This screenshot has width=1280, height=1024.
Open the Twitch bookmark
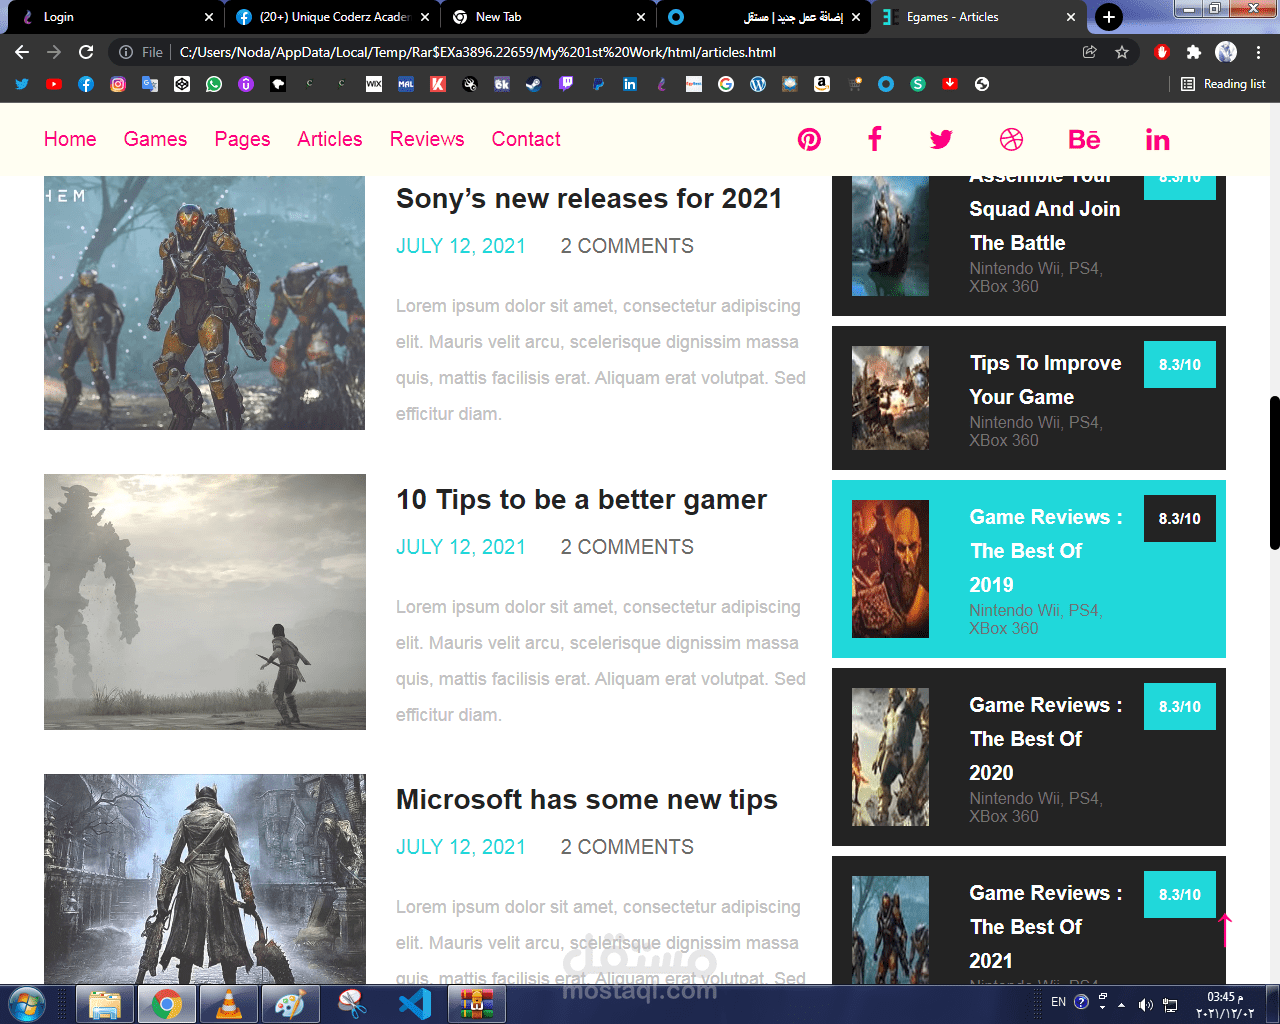(x=566, y=84)
